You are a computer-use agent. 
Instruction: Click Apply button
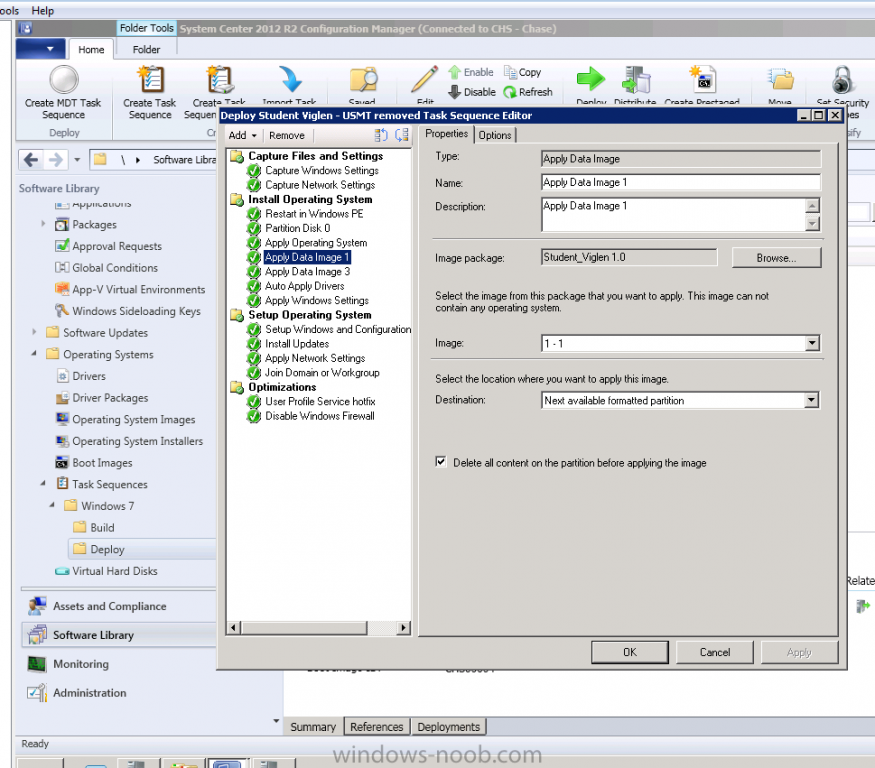pos(799,652)
